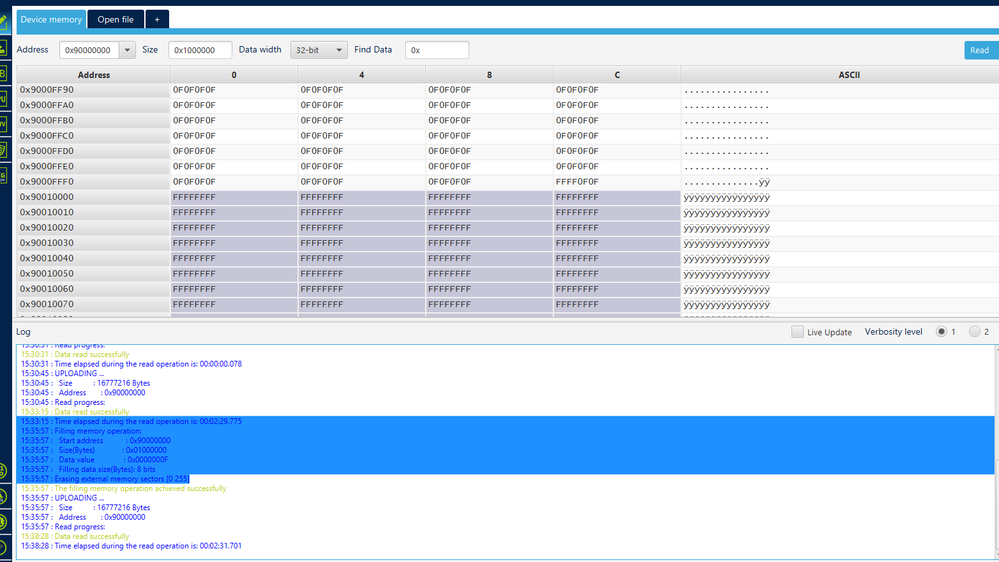Open the REG registers sidebar icon

point(3,175)
